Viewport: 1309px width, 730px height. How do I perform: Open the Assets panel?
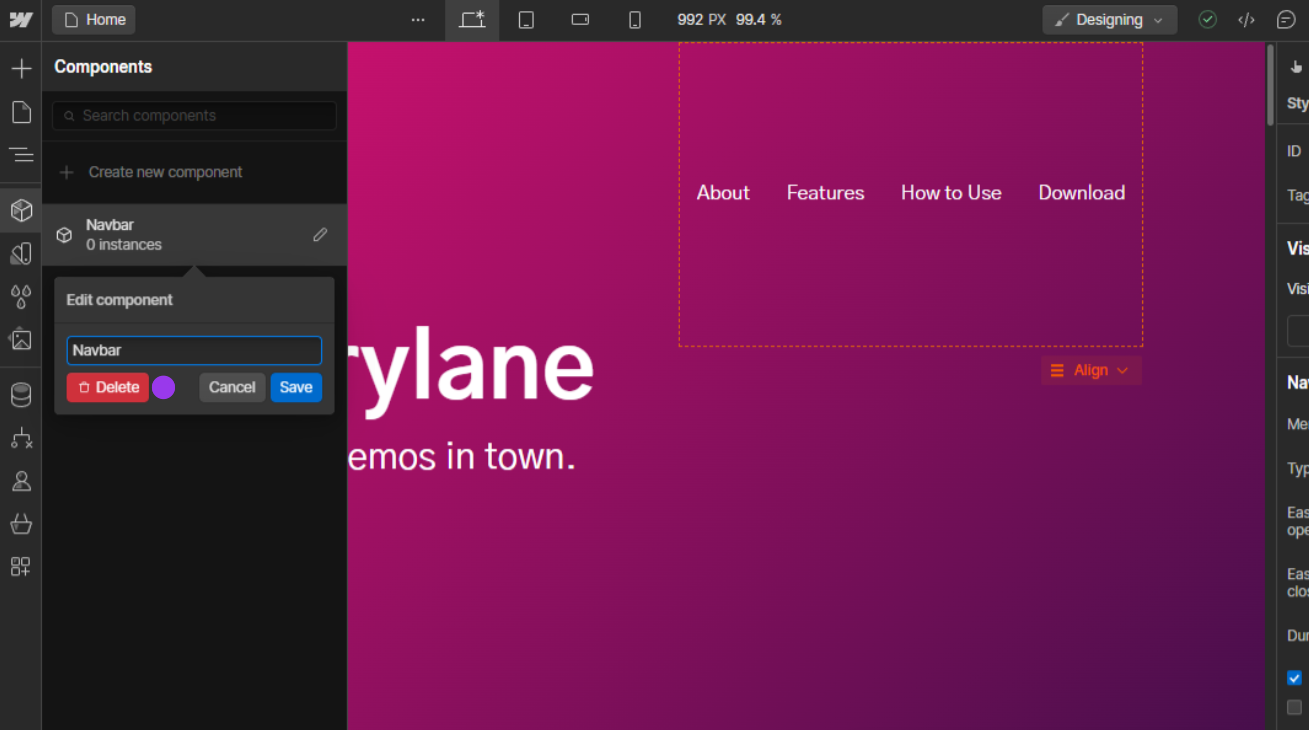pos(21,339)
